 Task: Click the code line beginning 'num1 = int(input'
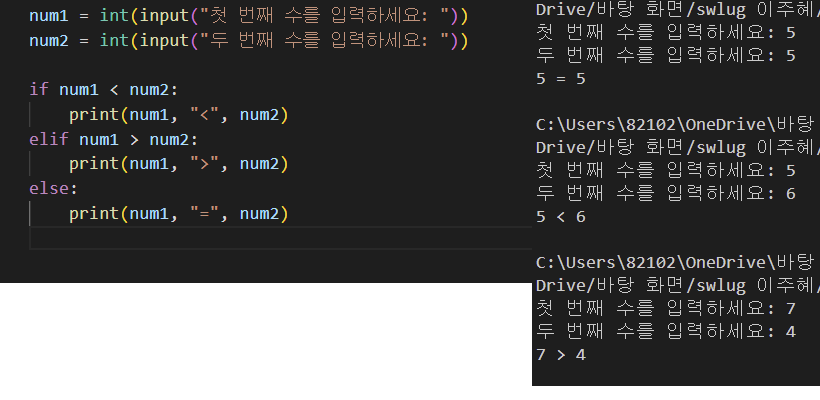(248, 16)
